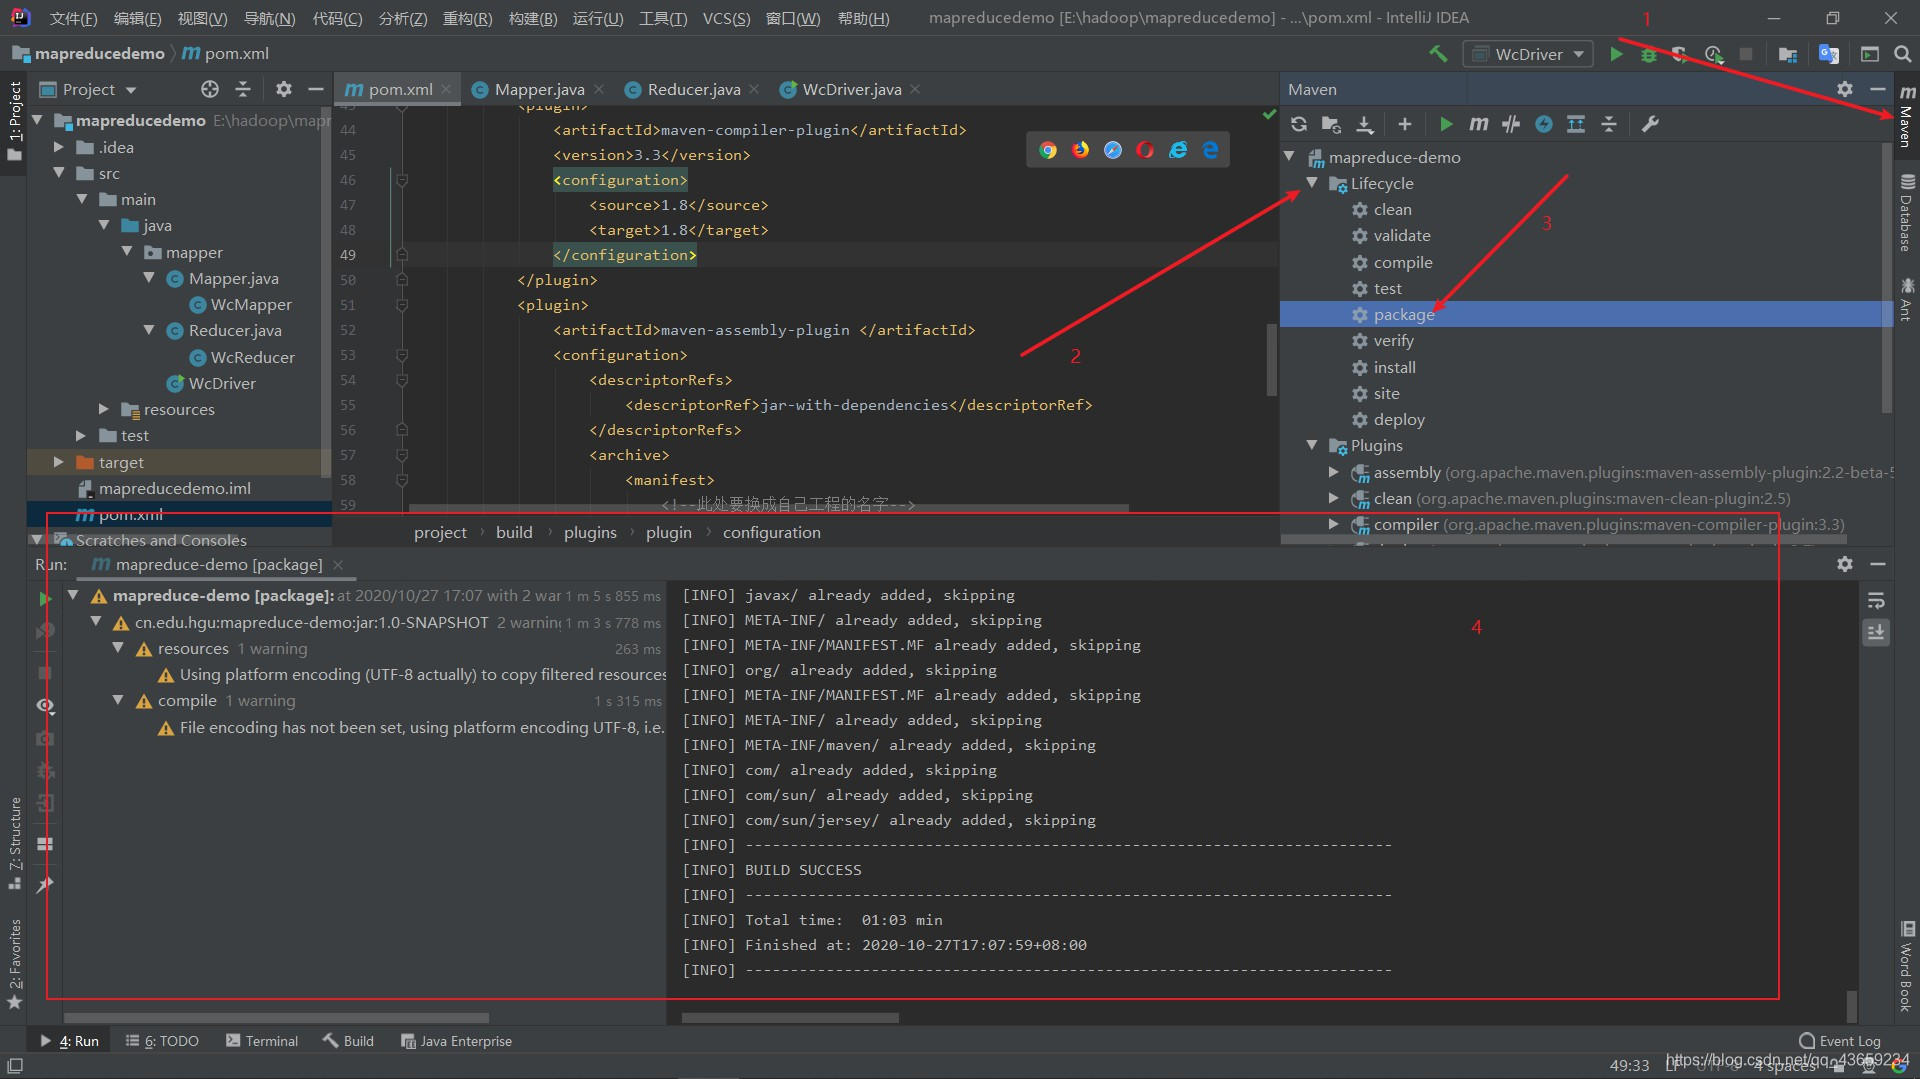Close the pom.xml editor tab

click(446, 89)
